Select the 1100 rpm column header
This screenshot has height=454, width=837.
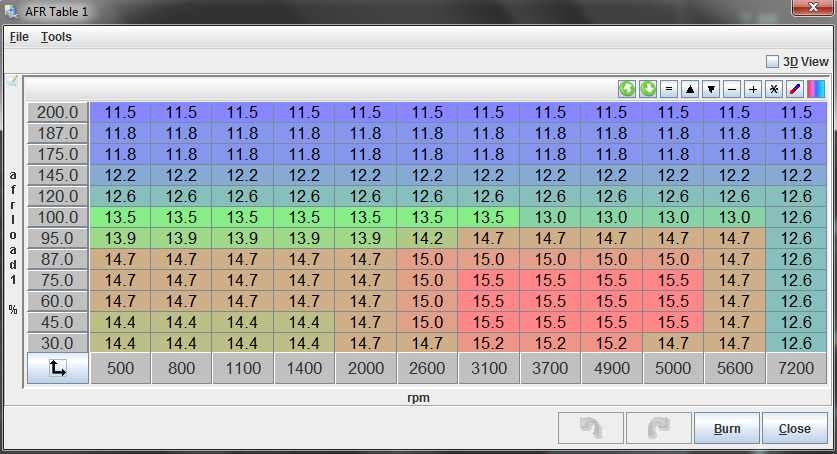click(x=243, y=368)
